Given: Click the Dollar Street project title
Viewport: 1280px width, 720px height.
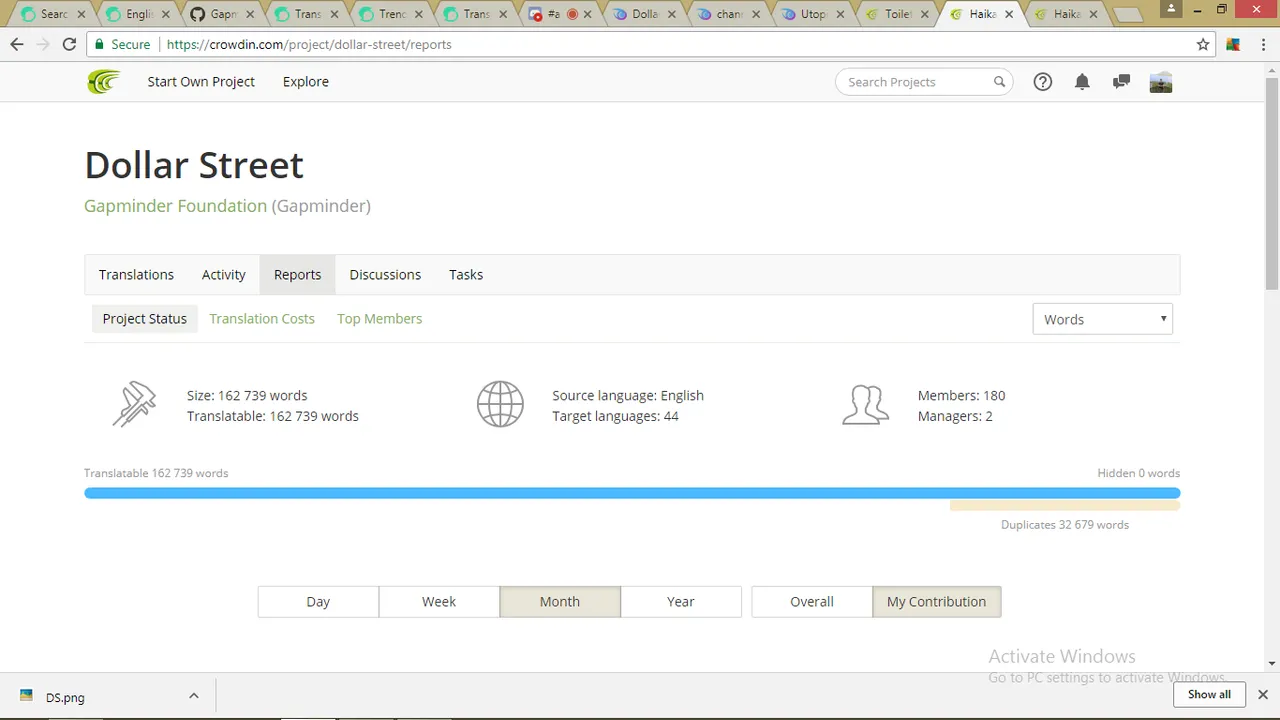Looking at the screenshot, I should click(x=194, y=165).
